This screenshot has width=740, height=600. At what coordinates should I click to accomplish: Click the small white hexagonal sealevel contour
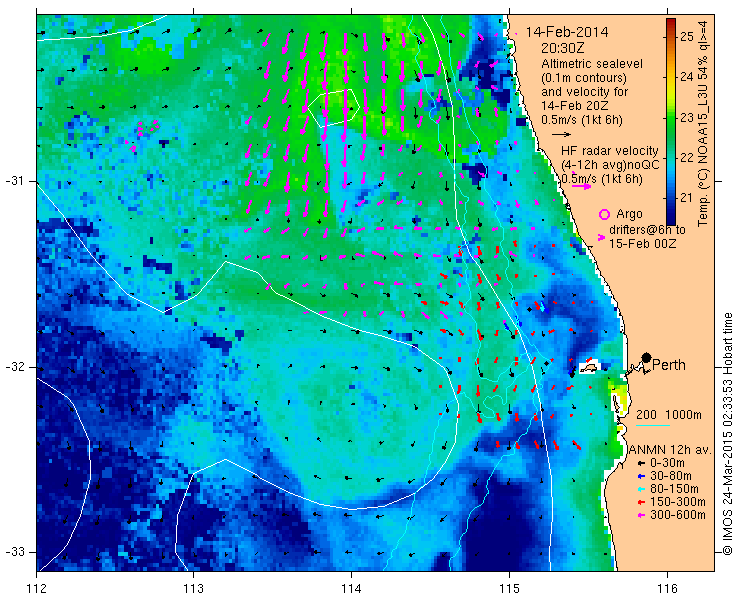coord(334,108)
